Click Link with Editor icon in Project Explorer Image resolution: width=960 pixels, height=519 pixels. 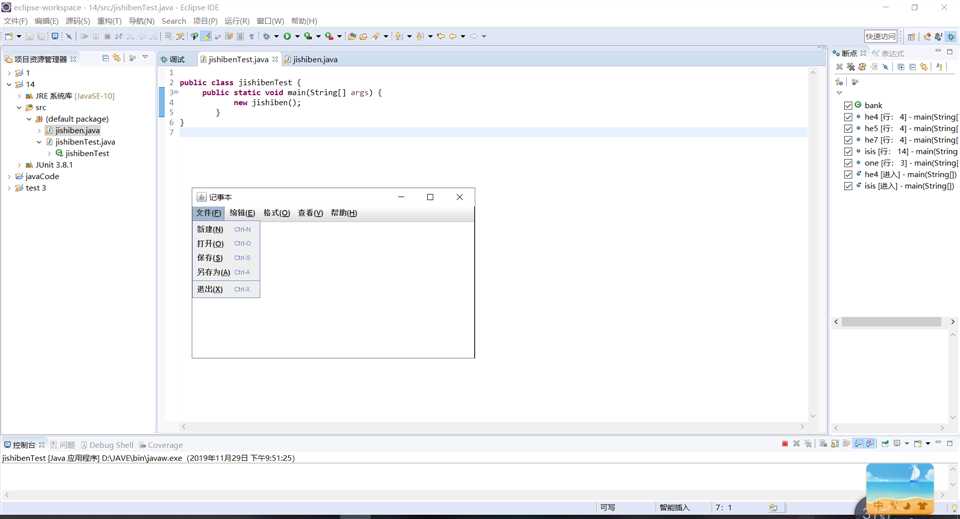tap(116, 58)
